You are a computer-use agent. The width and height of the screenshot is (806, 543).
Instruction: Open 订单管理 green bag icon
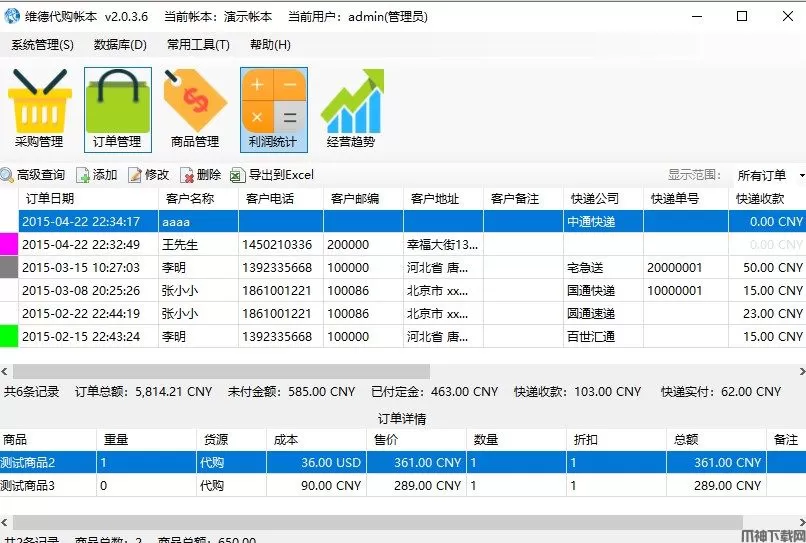coord(117,108)
